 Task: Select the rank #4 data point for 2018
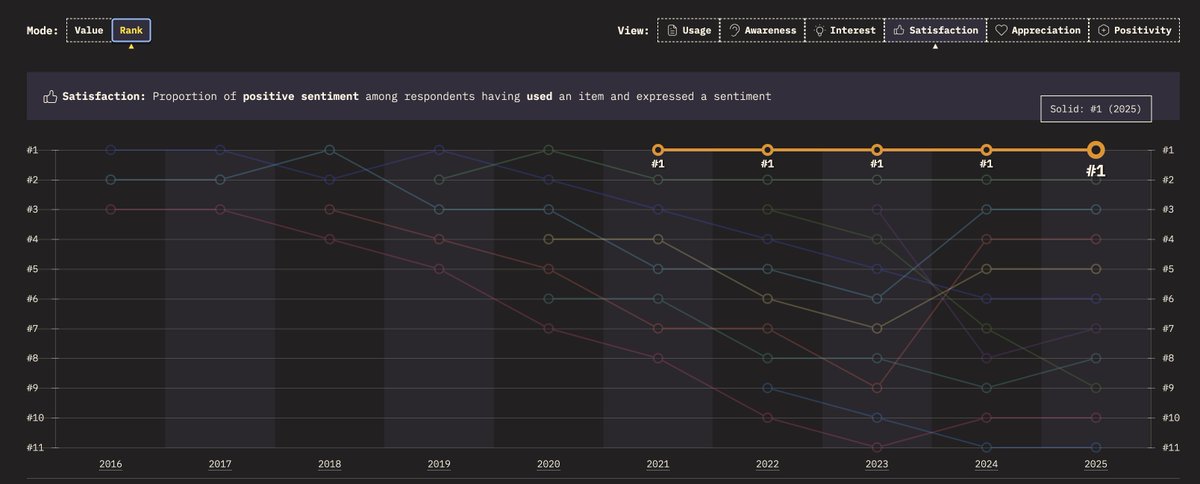coord(329,239)
